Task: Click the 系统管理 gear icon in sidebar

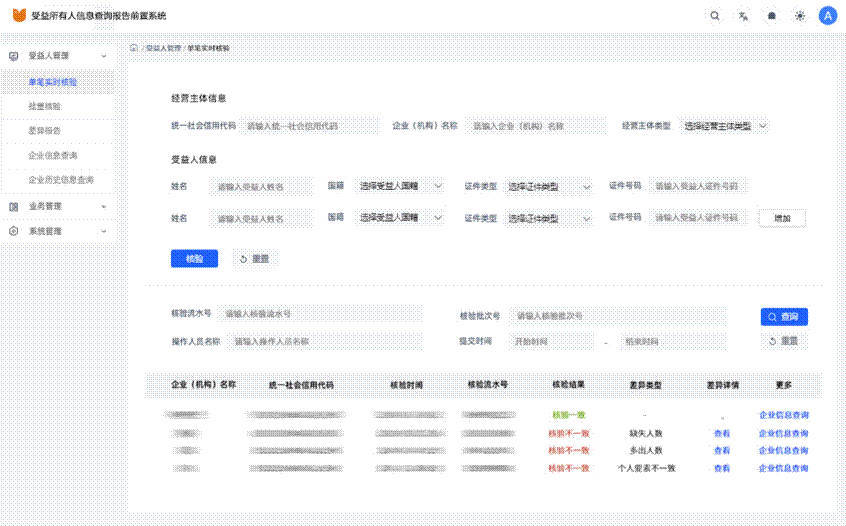Action: (13, 231)
